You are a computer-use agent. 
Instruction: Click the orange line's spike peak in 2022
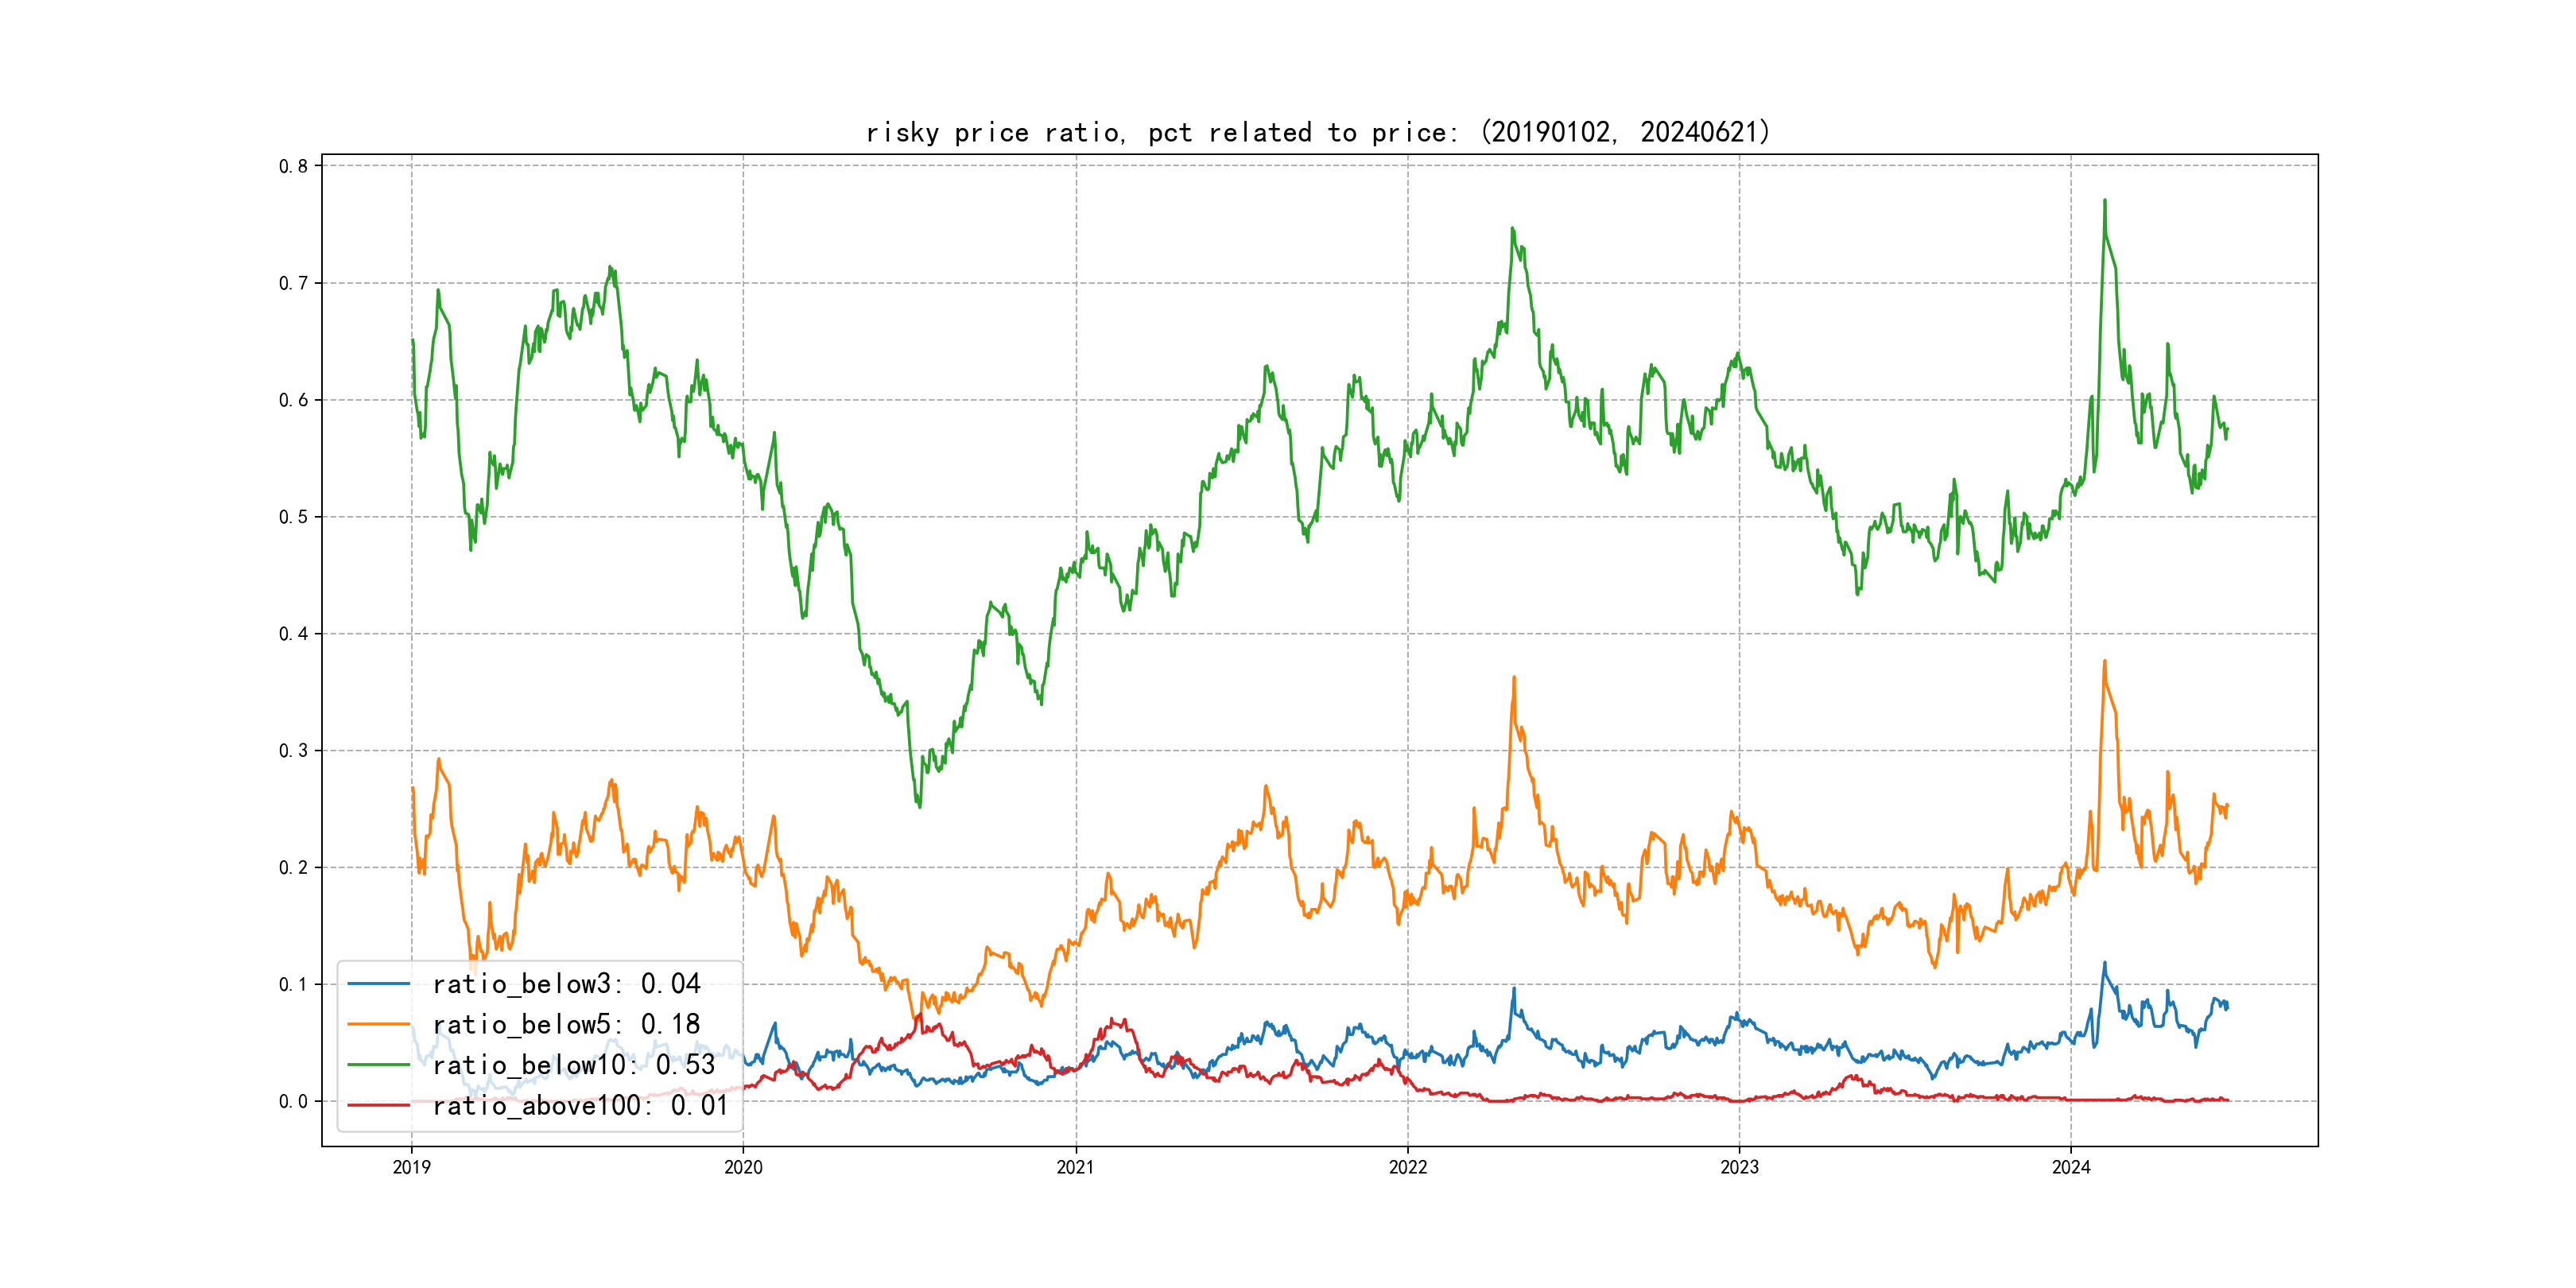(1514, 678)
